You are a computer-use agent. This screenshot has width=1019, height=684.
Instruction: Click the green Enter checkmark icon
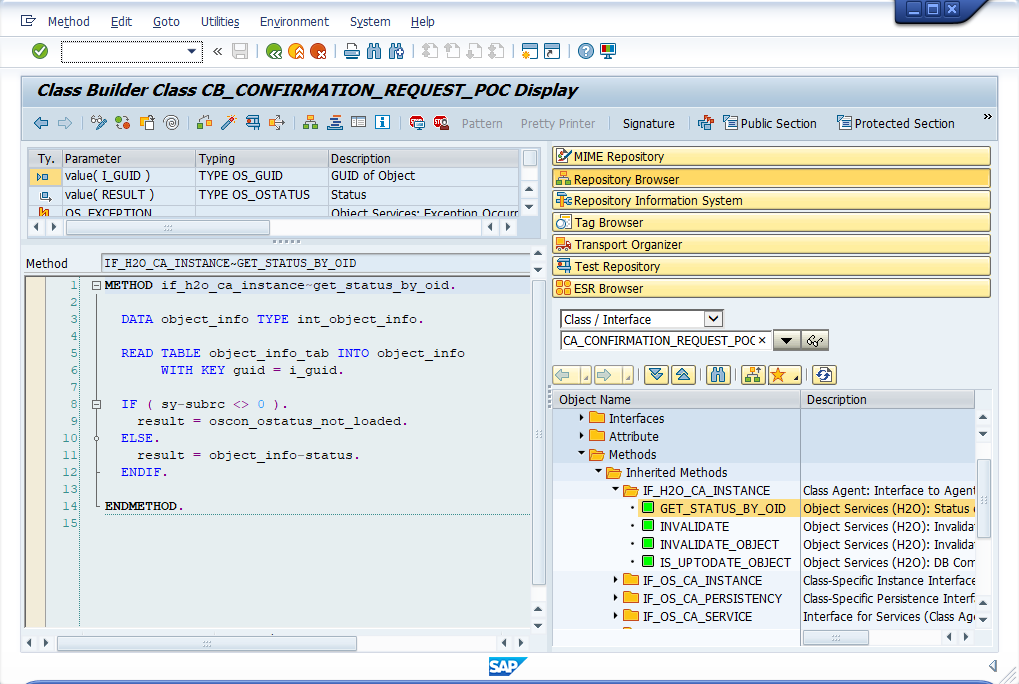click(40, 51)
